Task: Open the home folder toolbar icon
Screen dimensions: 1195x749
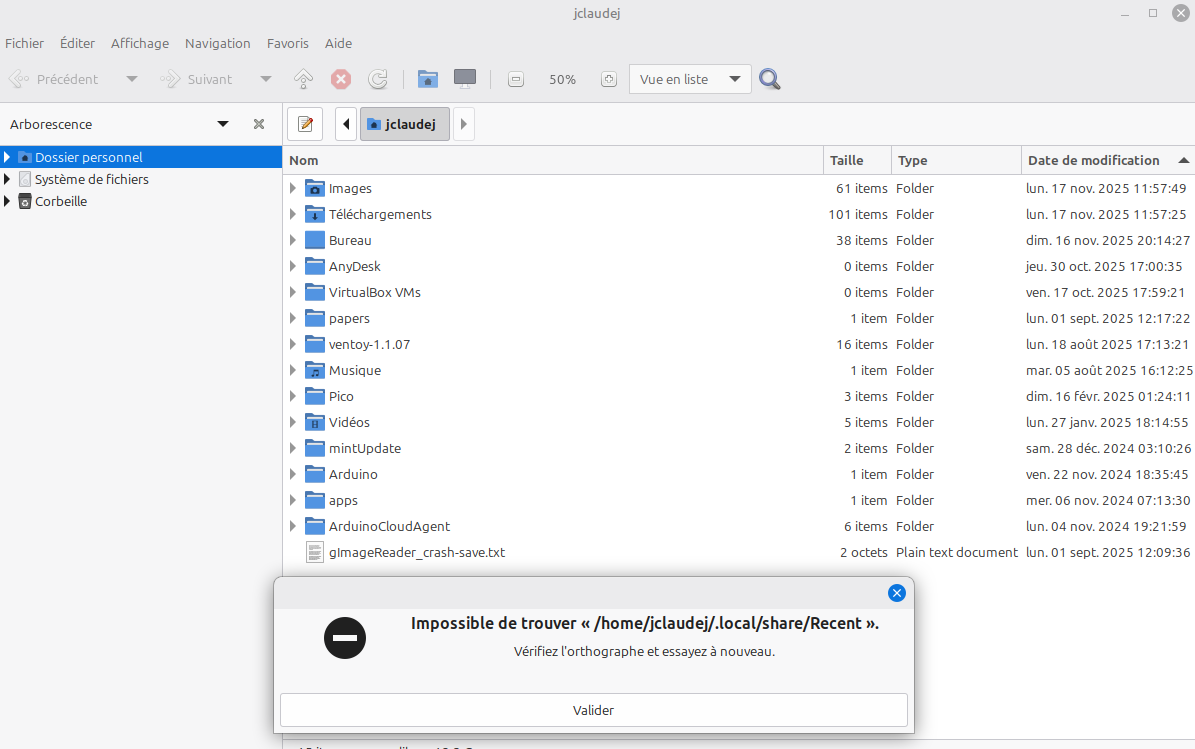Action: (x=428, y=79)
